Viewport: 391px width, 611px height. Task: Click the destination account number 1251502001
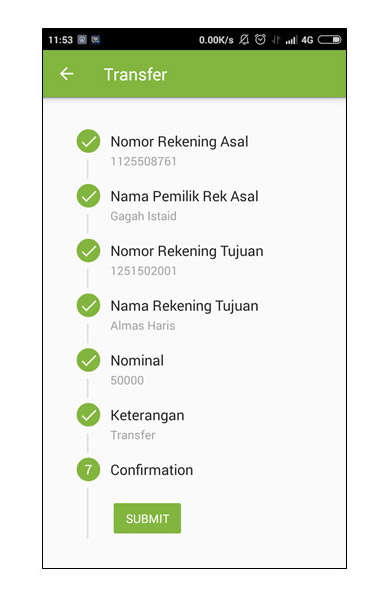point(143,271)
